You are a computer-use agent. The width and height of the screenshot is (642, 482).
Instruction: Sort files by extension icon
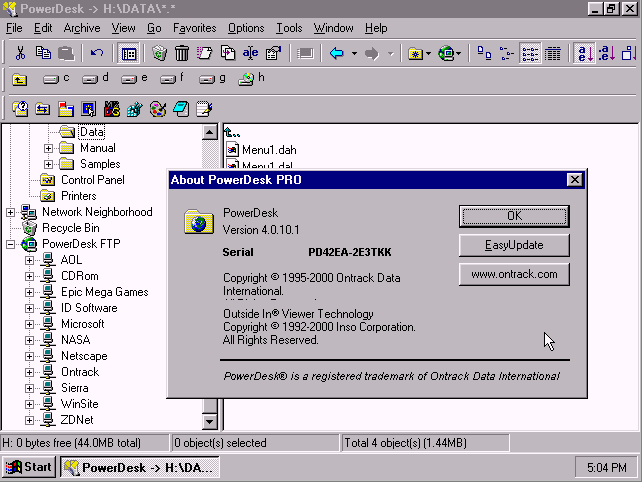tap(606, 54)
